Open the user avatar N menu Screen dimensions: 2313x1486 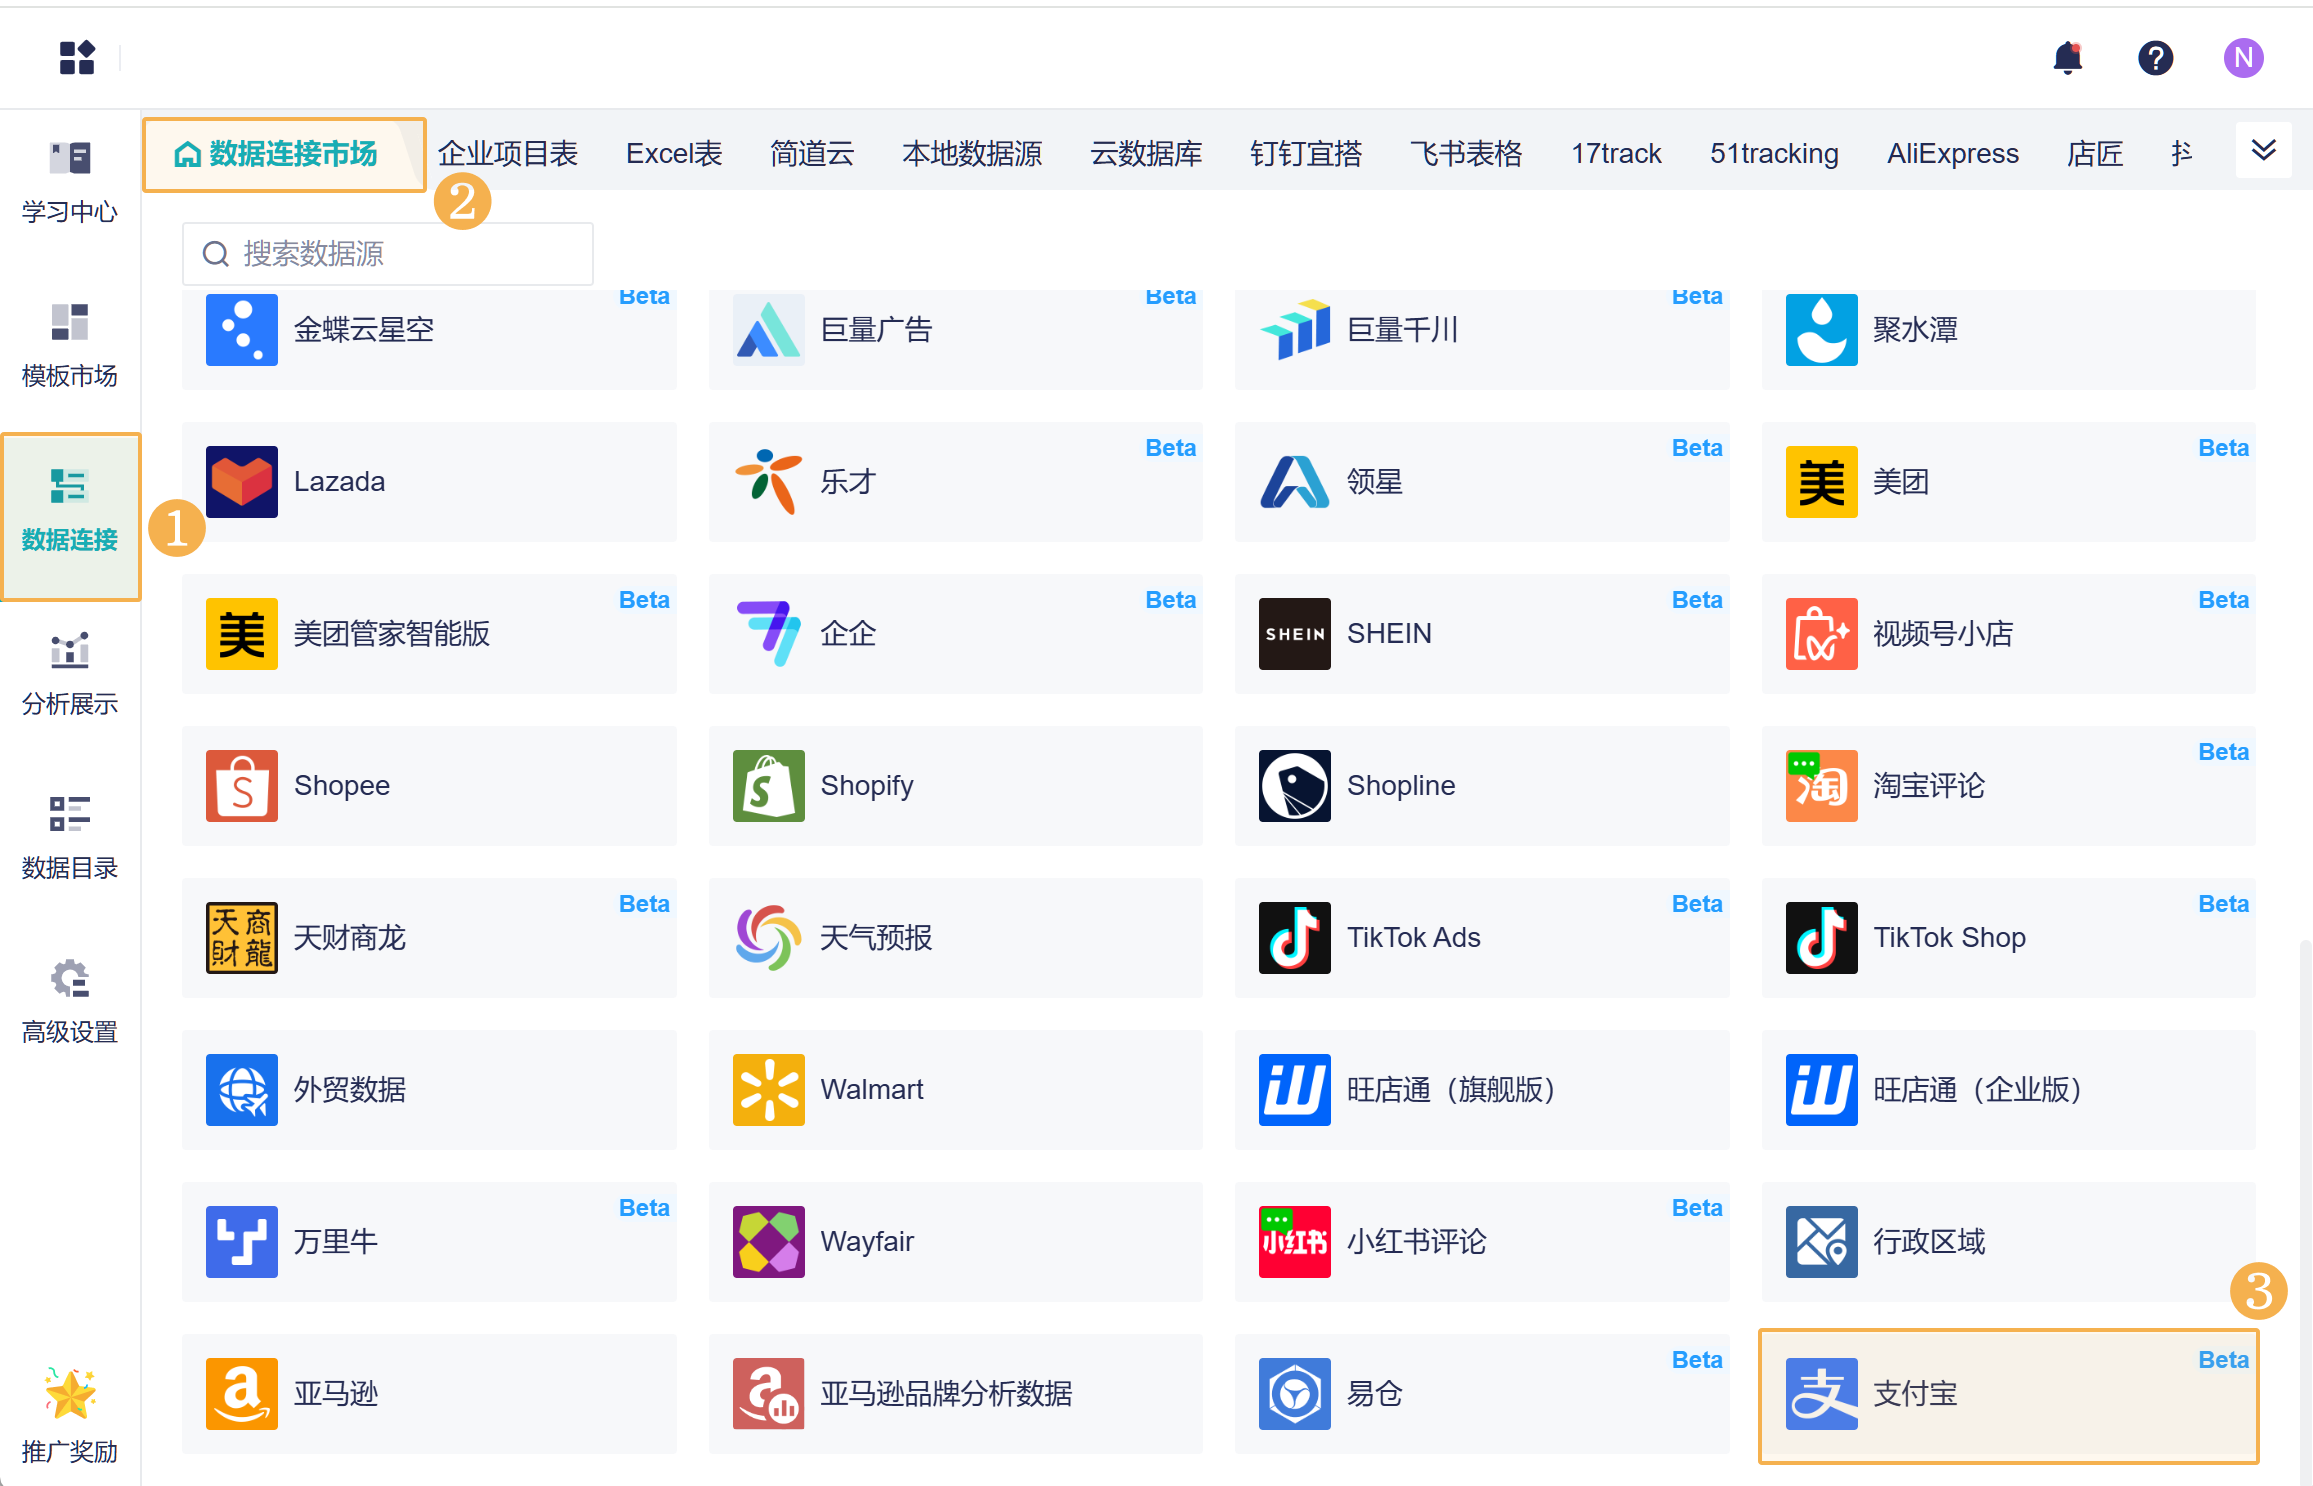coord(2243,58)
